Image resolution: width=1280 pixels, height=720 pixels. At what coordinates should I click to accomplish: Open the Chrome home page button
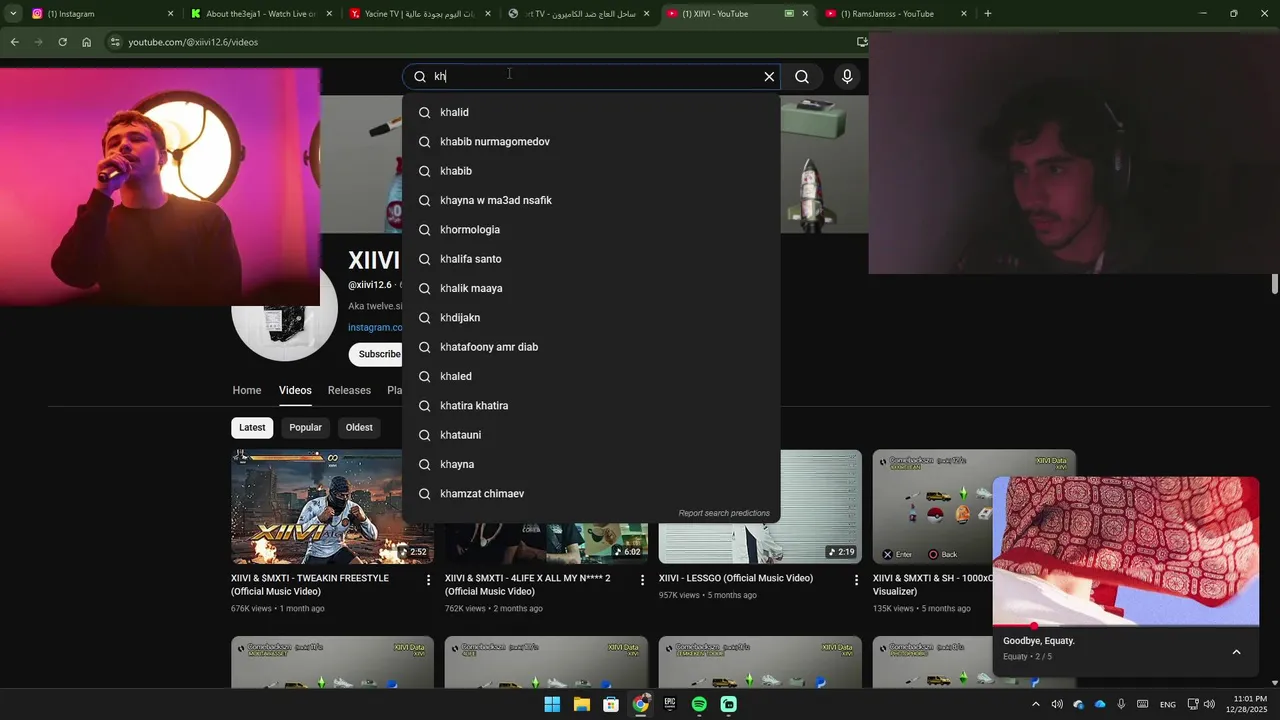(x=87, y=42)
